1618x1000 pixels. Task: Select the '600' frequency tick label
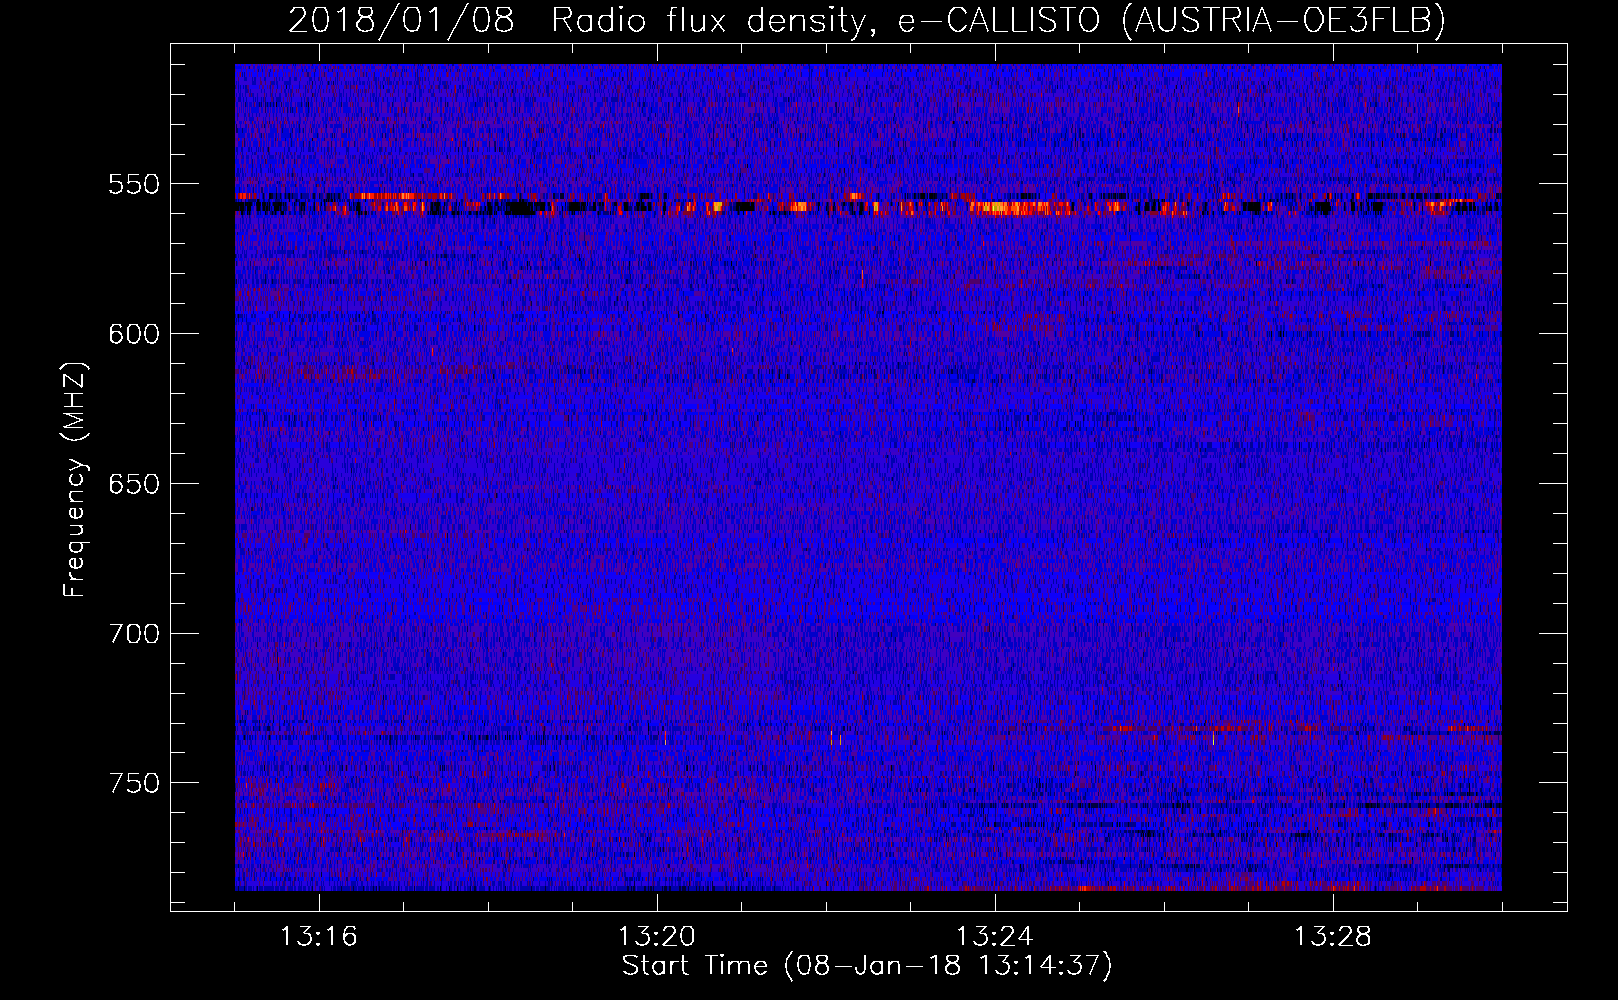(134, 334)
